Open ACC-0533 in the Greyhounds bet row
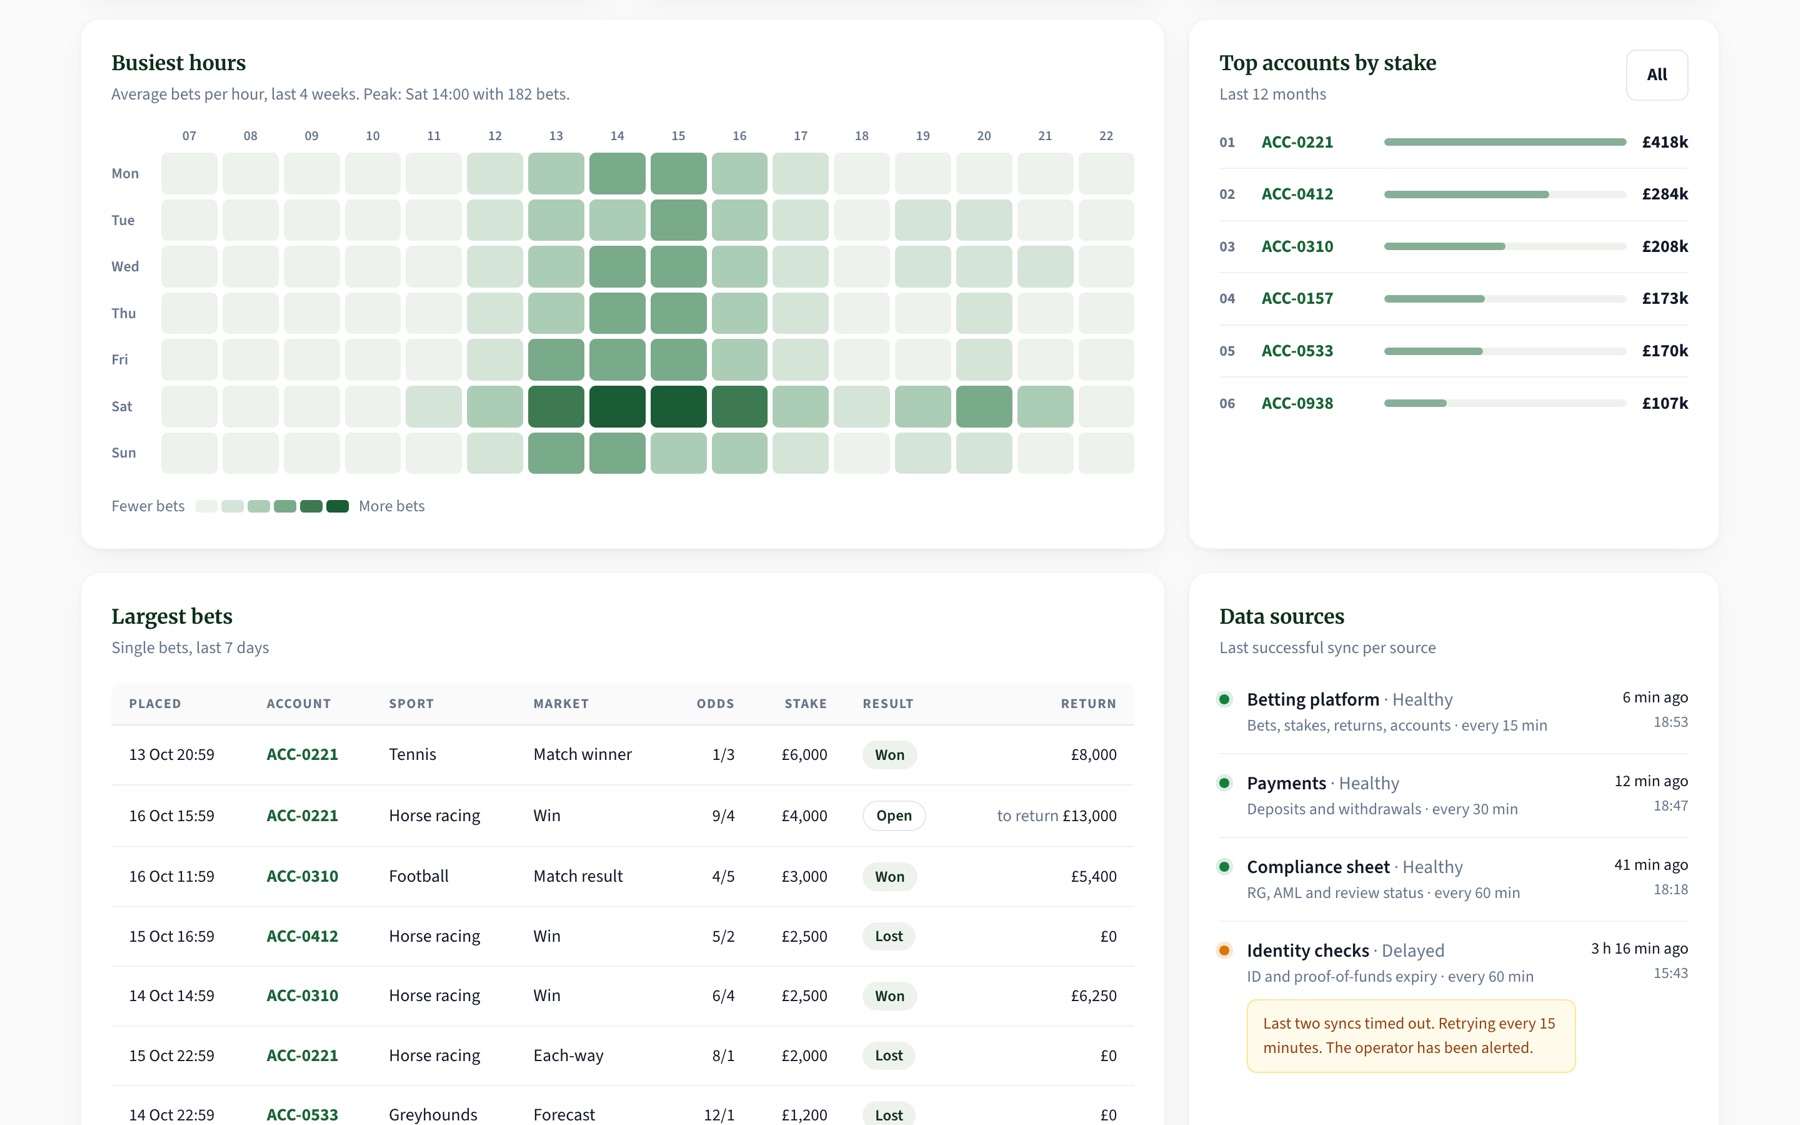The image size is (1800, 1125). coord(302,1115)
